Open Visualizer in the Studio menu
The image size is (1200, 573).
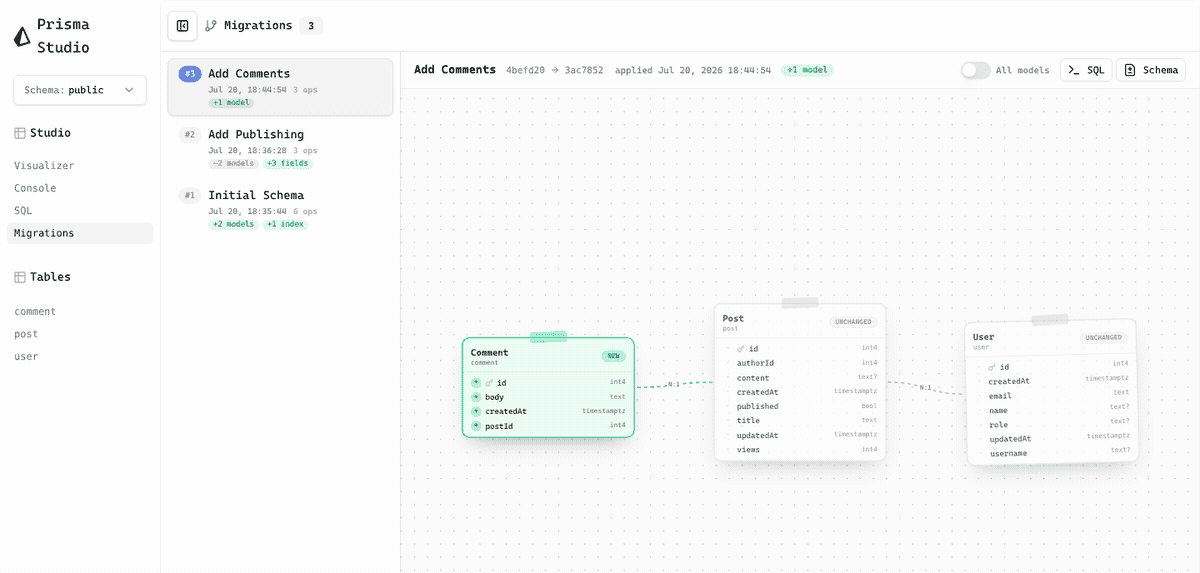44,166
